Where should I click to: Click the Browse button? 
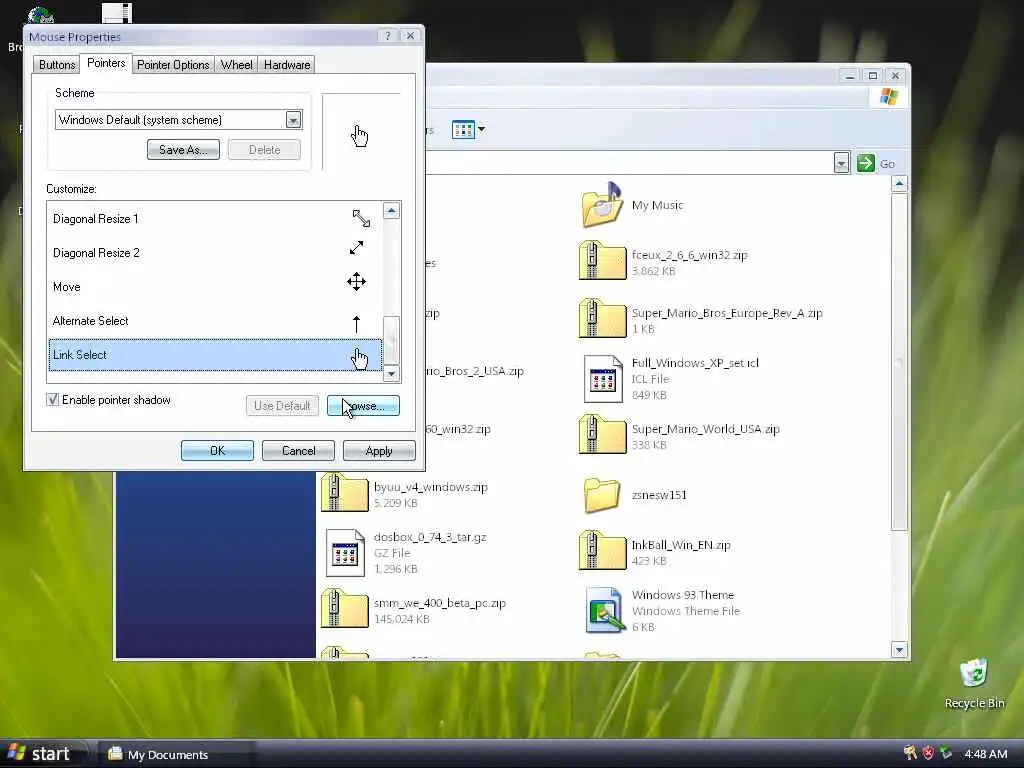(363, 406)
